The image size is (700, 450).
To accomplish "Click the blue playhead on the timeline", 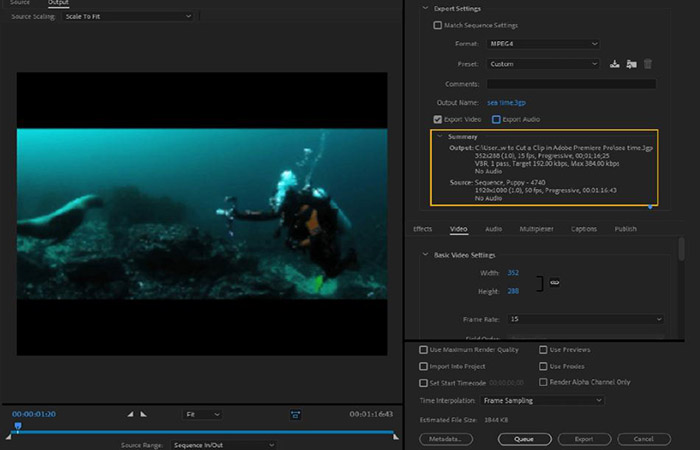I will [18, 427].
